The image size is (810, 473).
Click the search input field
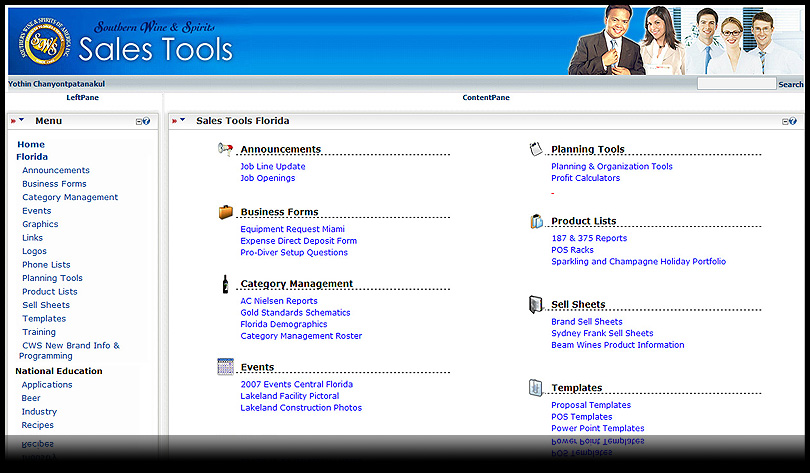tap(736, 84)
